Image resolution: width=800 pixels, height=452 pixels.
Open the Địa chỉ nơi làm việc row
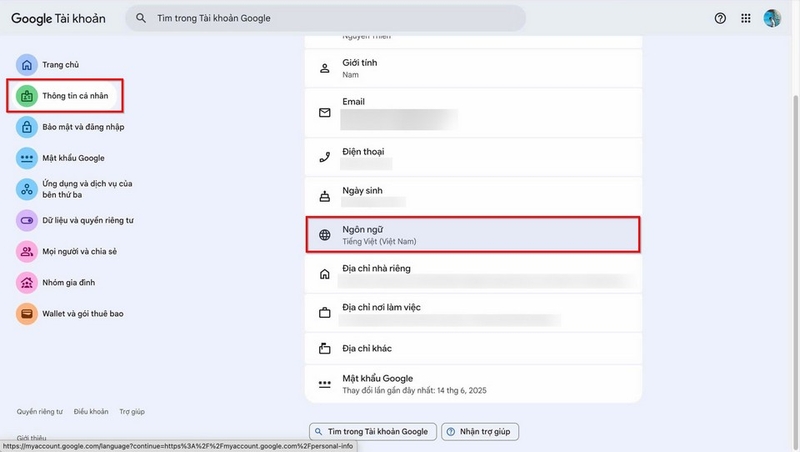click(x=473, y=313)
